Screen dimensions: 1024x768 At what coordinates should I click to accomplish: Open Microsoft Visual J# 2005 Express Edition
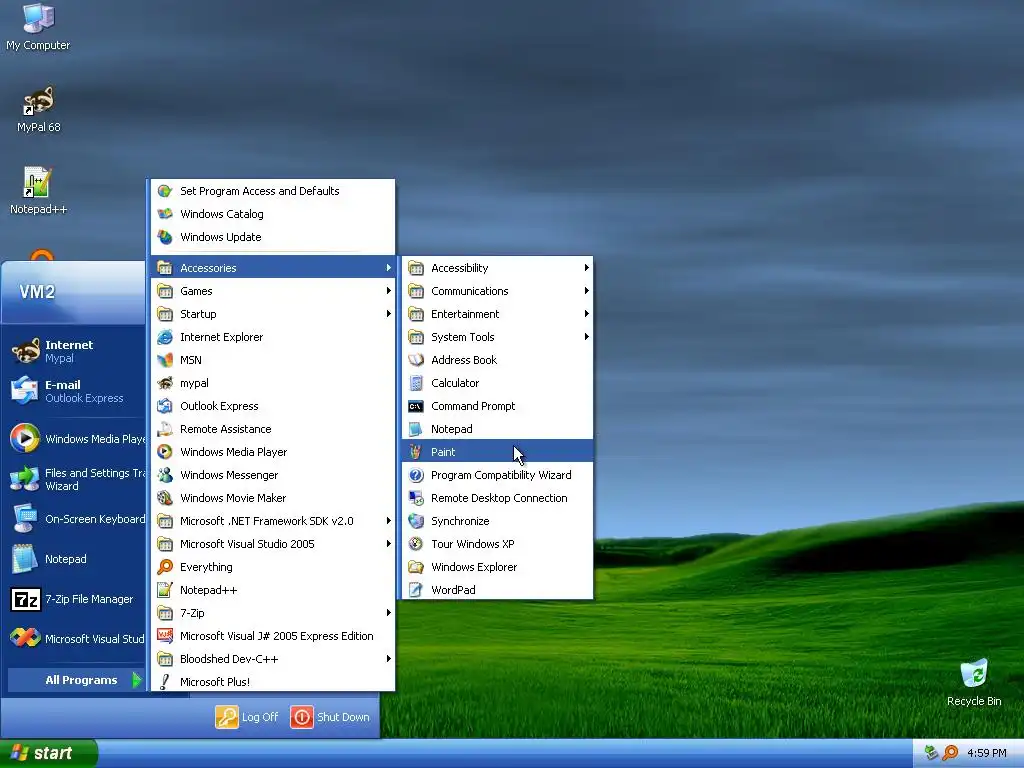(x=273, y=636)
